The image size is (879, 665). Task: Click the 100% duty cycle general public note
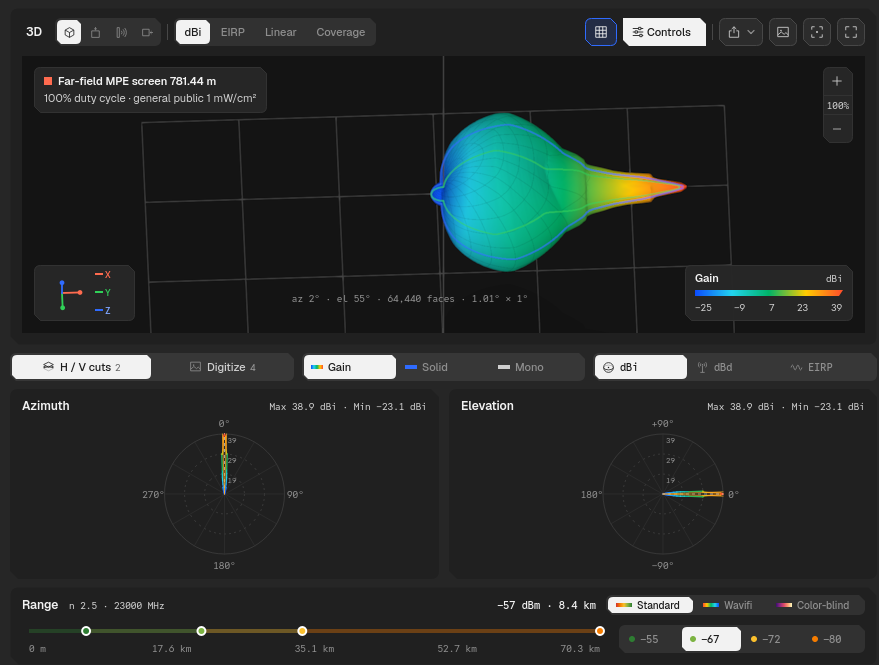[150, 98]
